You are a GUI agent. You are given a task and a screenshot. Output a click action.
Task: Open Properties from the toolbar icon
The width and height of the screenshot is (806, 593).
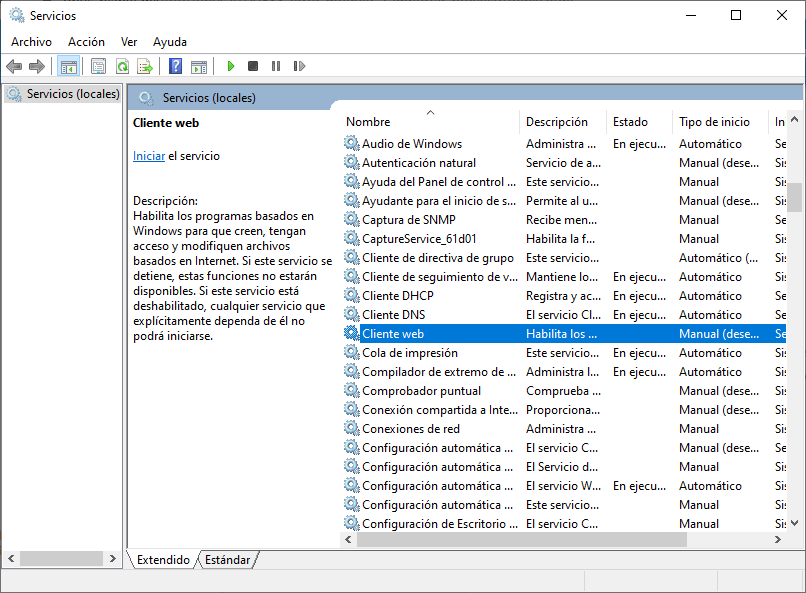click(x=98, y=67)
